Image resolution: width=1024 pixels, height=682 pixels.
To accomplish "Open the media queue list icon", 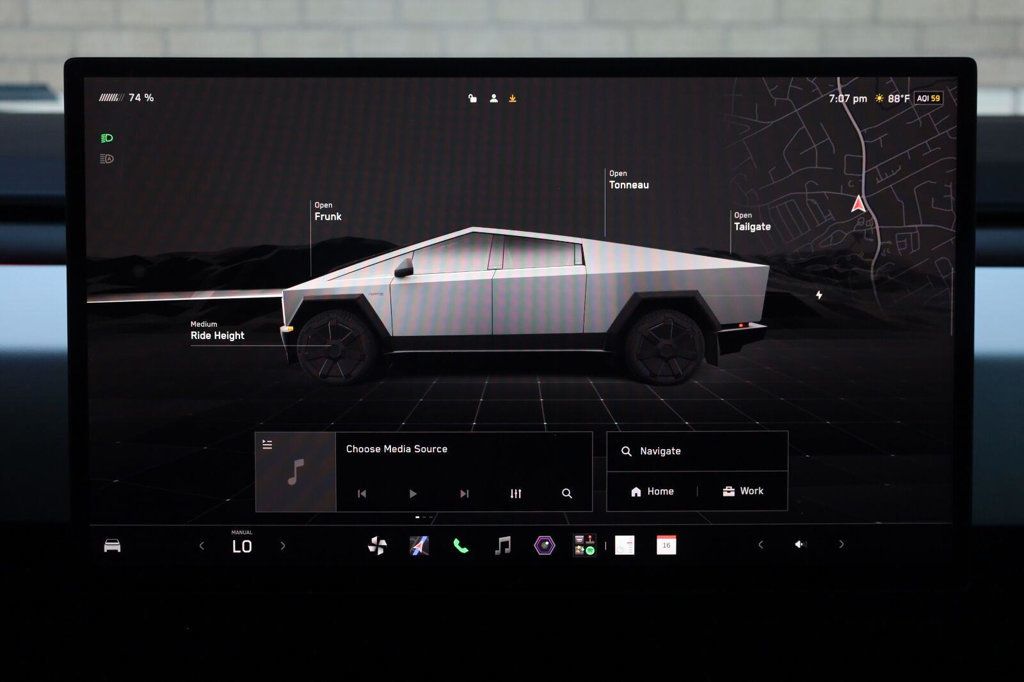I will tap(267, 445).
